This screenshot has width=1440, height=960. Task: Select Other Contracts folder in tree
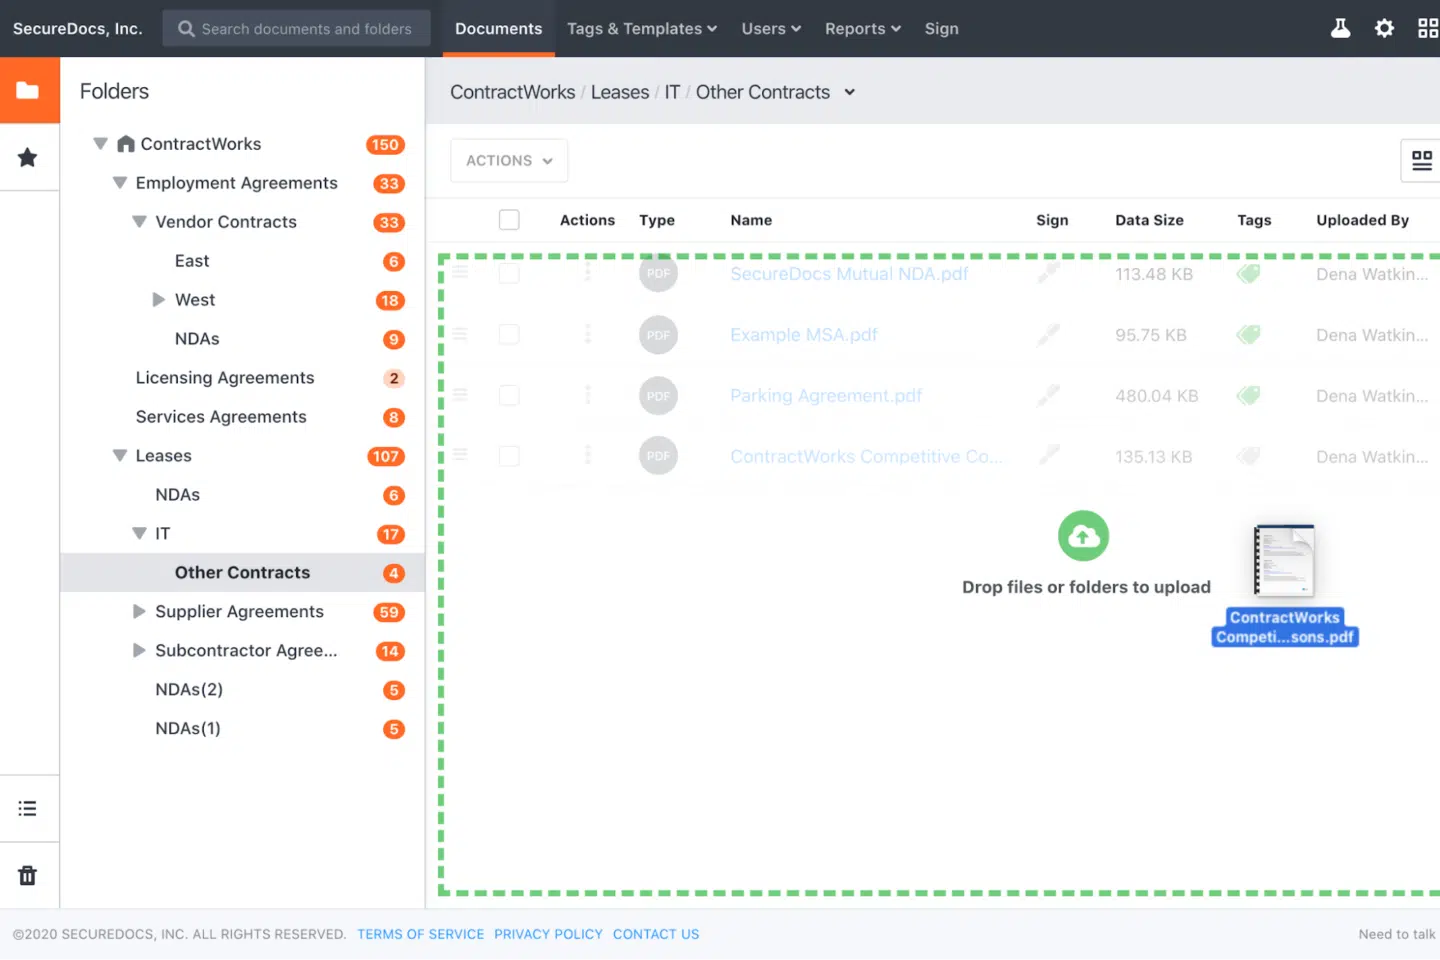(x=242, y=573)
